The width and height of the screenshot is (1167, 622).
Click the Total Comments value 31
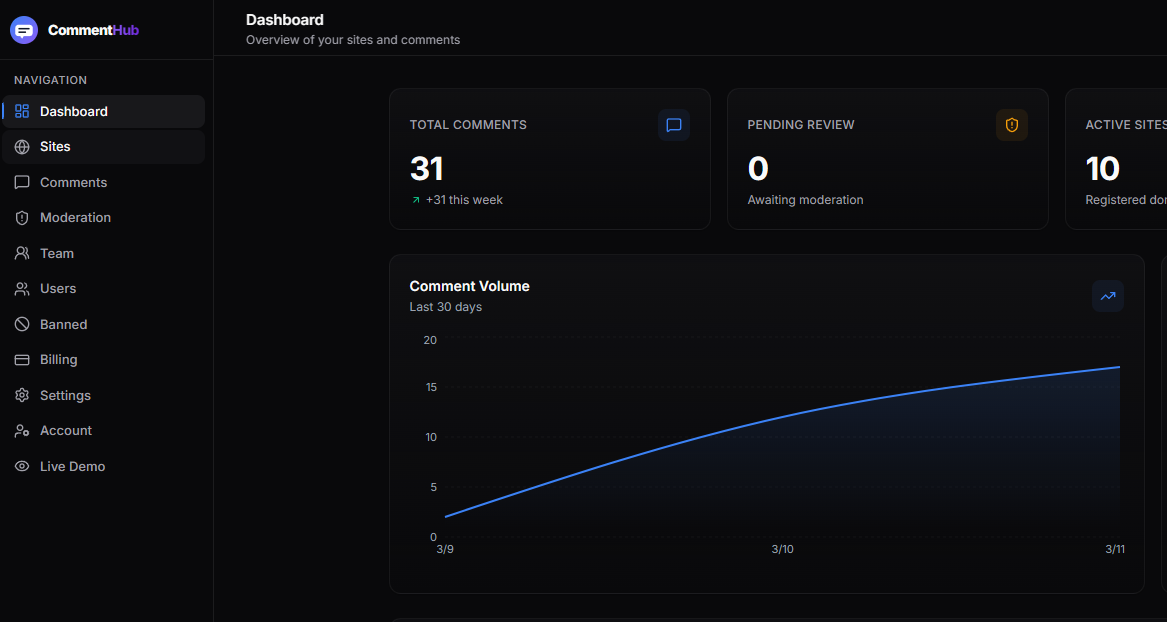click(x=426, y=169)
